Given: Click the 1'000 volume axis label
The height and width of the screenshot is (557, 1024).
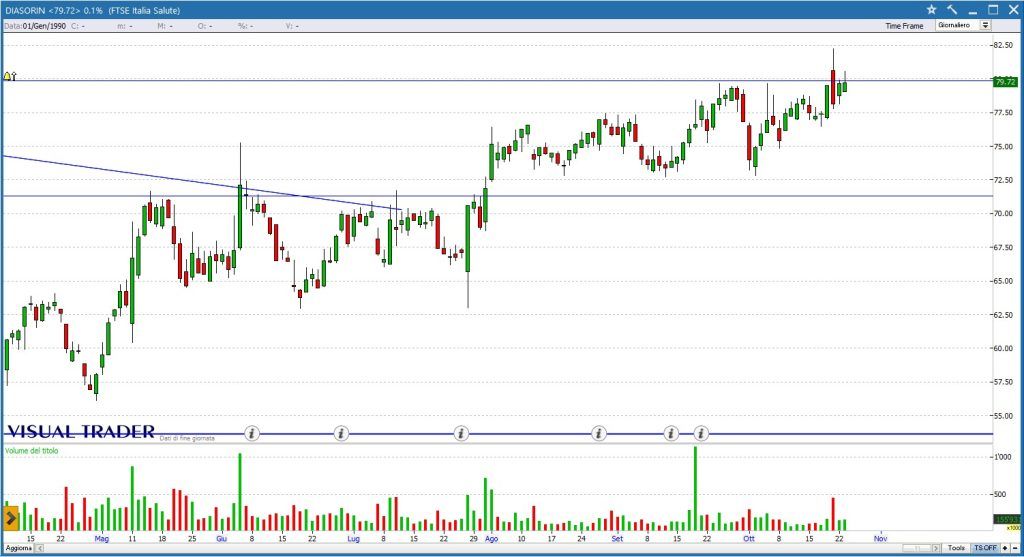Looking at the screenshot, I should (1002, 457).
